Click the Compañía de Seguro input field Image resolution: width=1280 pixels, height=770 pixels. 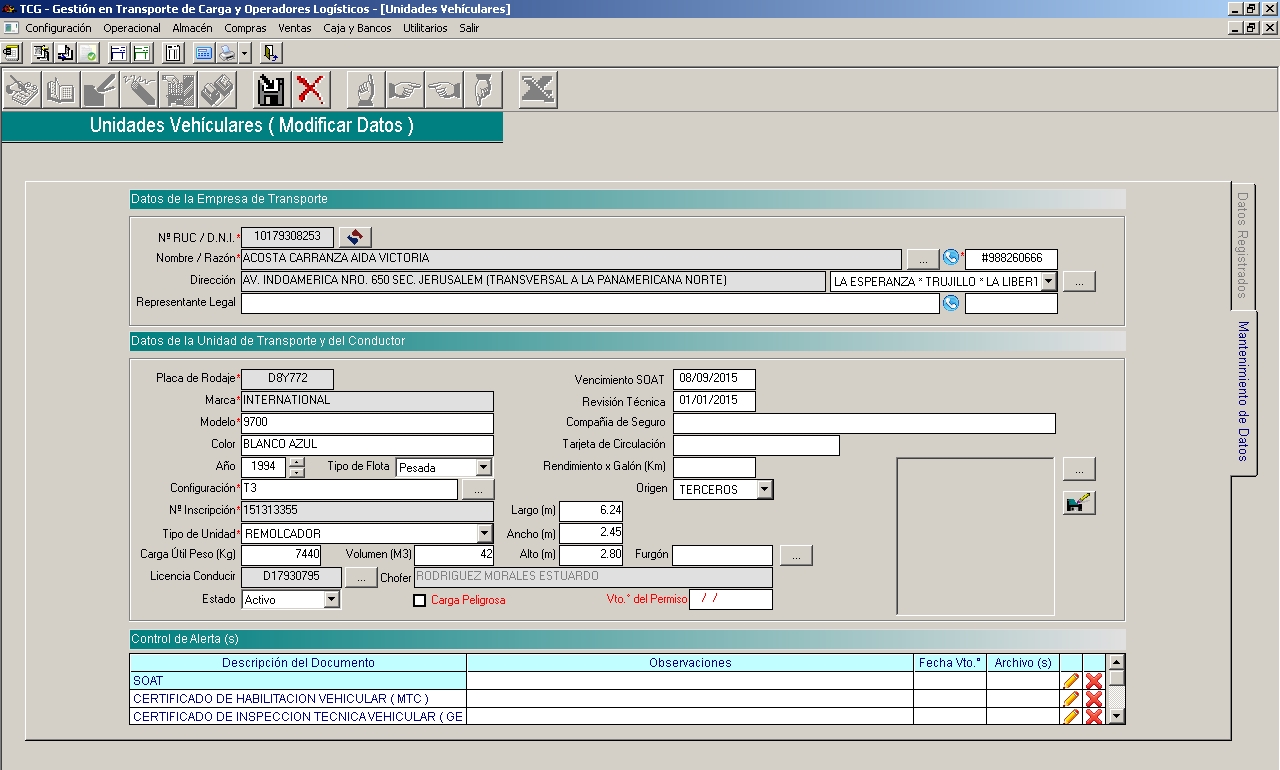coord(864,423)
